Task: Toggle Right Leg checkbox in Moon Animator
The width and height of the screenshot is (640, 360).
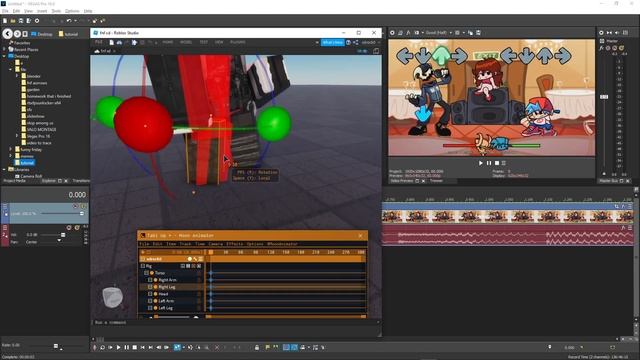Action: click(150, 287)
